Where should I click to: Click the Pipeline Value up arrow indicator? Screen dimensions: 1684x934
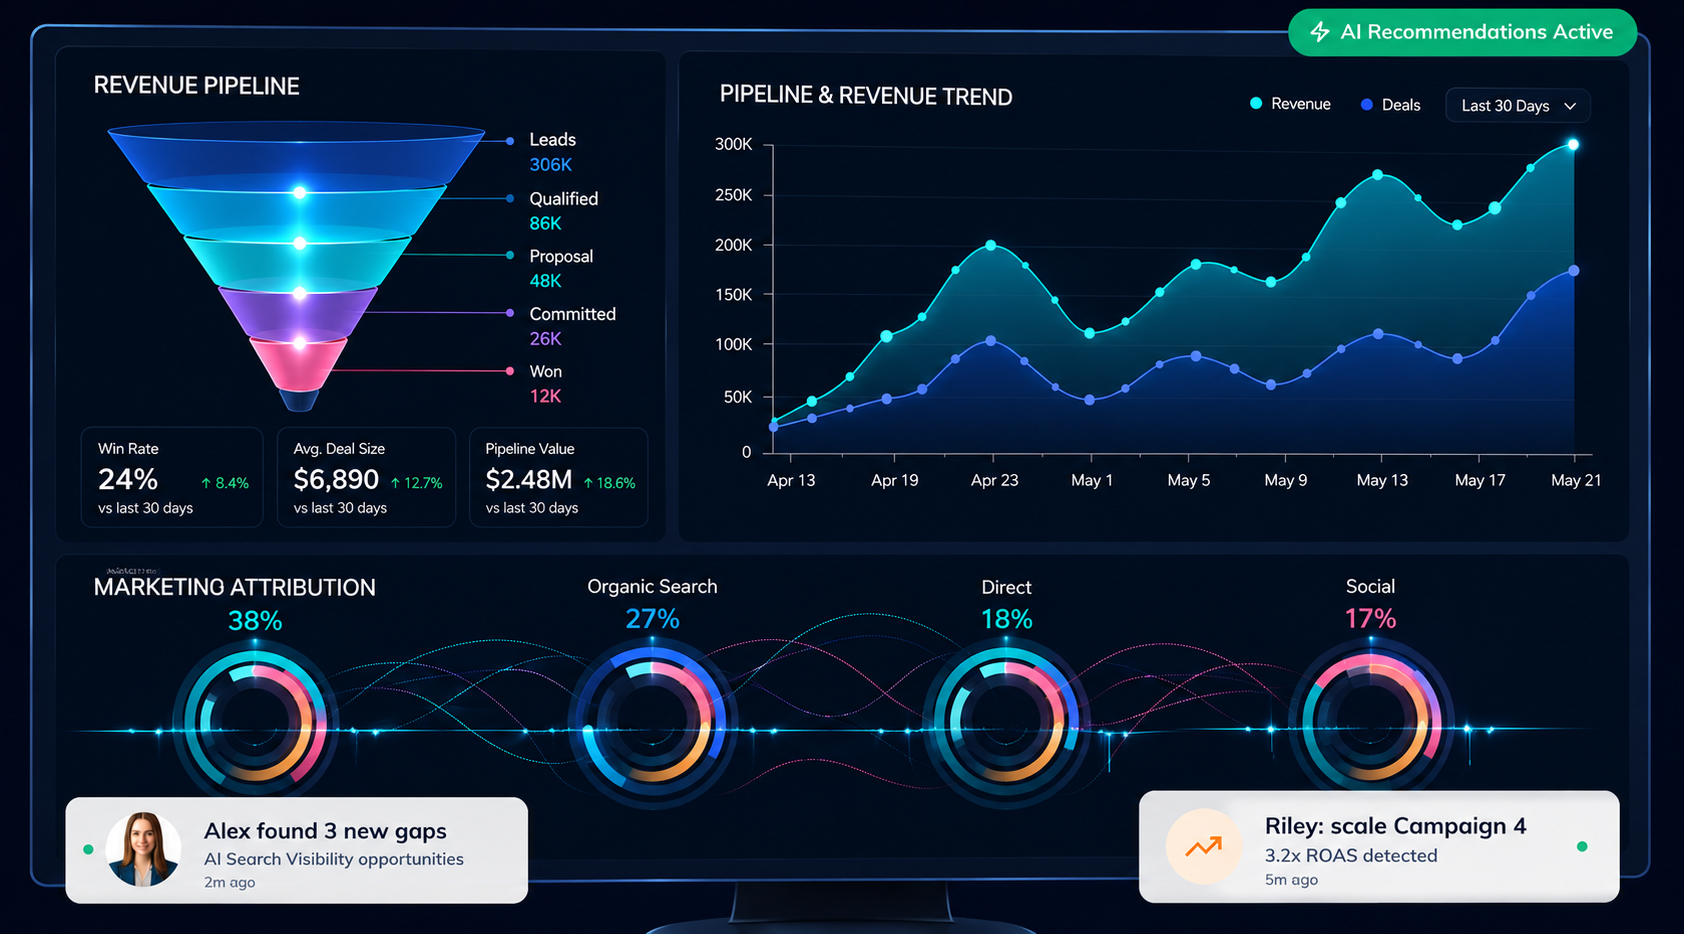(589, 483)
